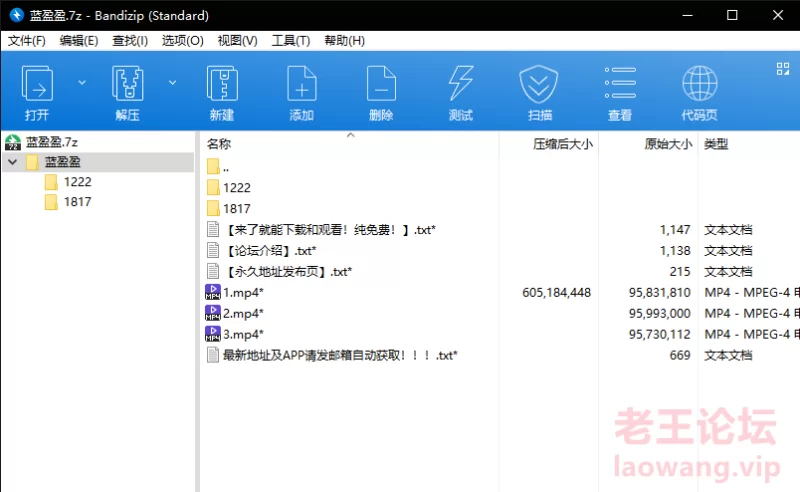Open the dropdown arrow next to 打开
800x492 pixels.
(82, 83)
